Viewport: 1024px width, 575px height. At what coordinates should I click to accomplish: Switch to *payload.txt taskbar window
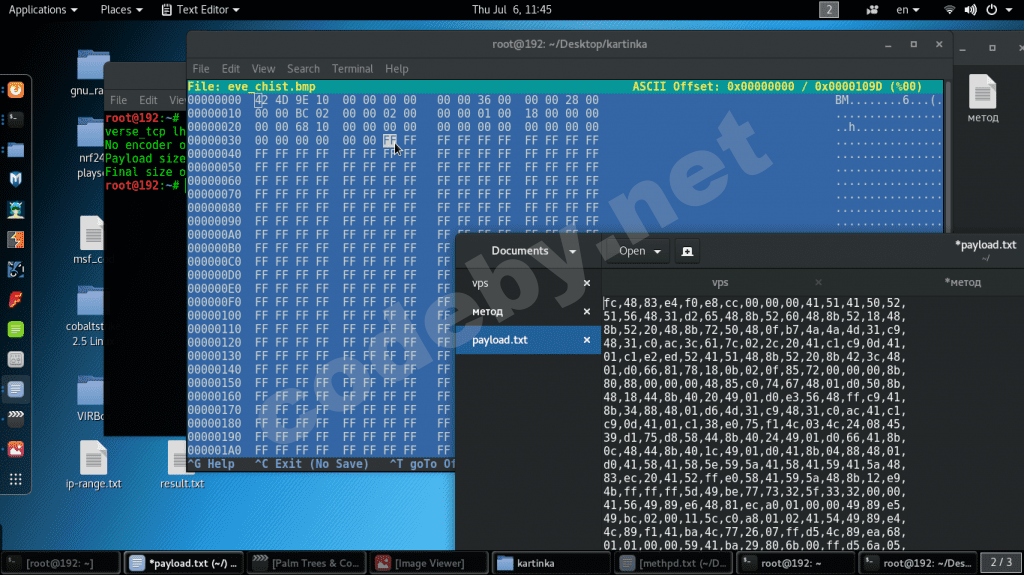click(x=184, y=563)
